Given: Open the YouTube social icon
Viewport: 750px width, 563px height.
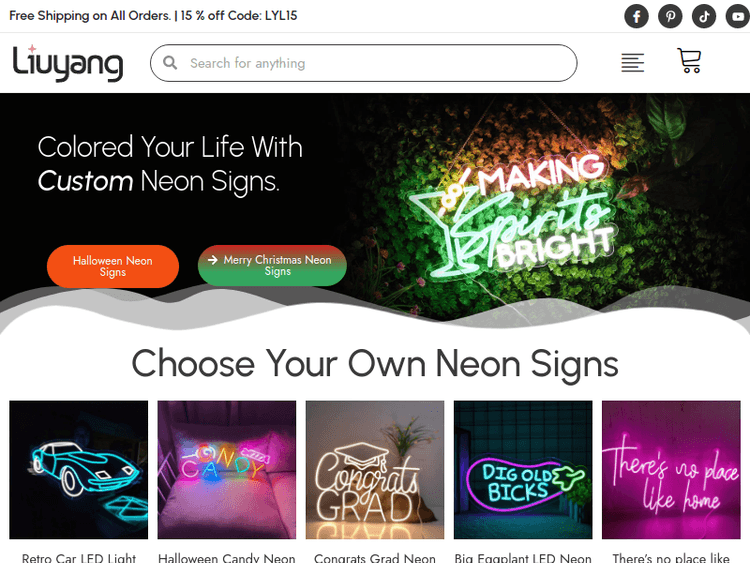Looking at the screenshot, I should [x=738, y=16].
